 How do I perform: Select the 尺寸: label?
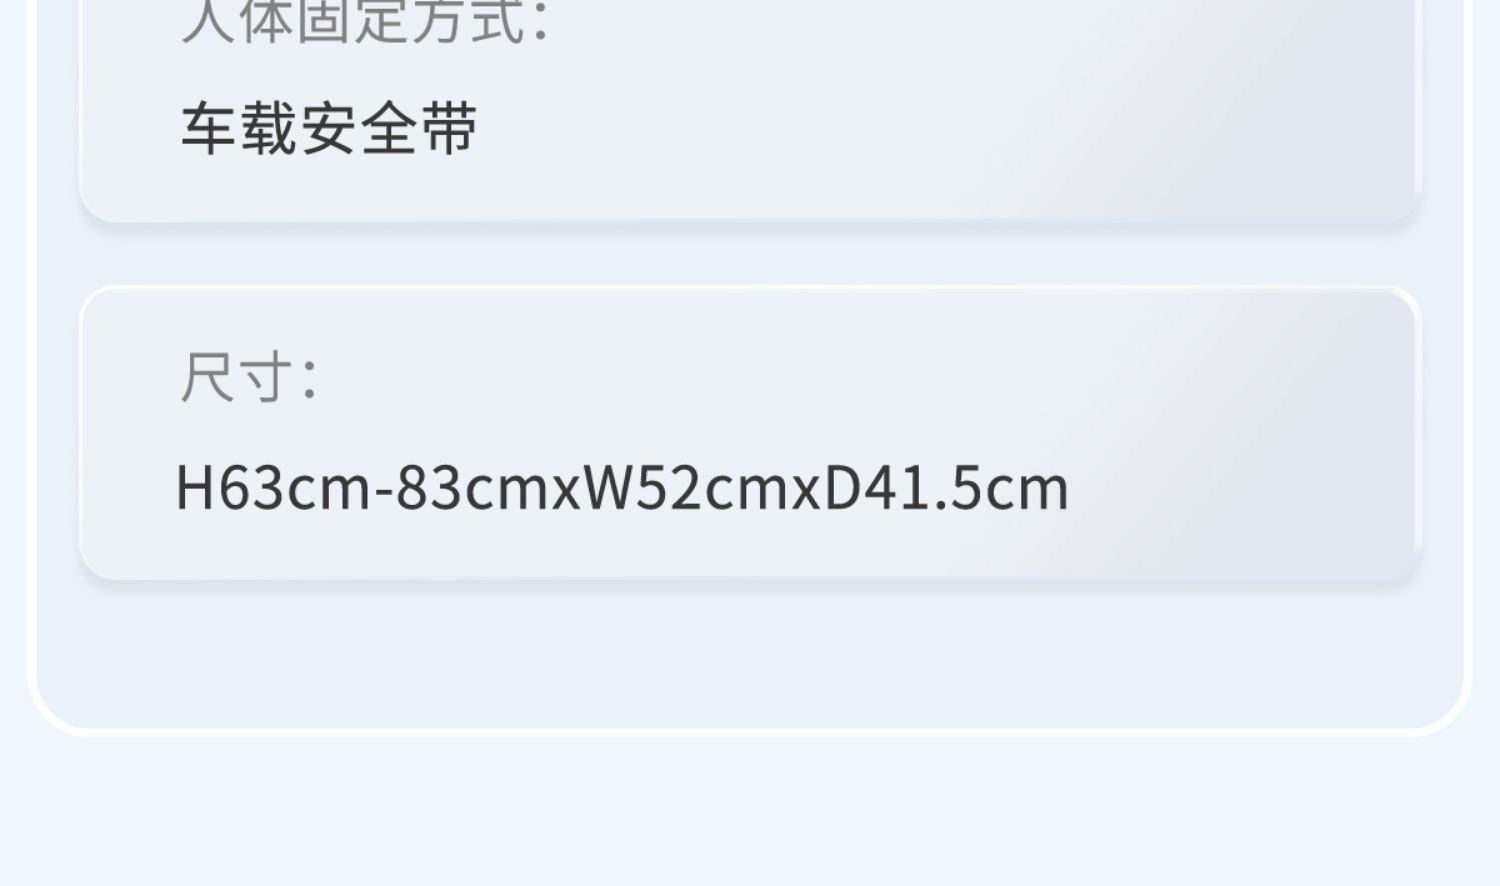tap(249, 377)
